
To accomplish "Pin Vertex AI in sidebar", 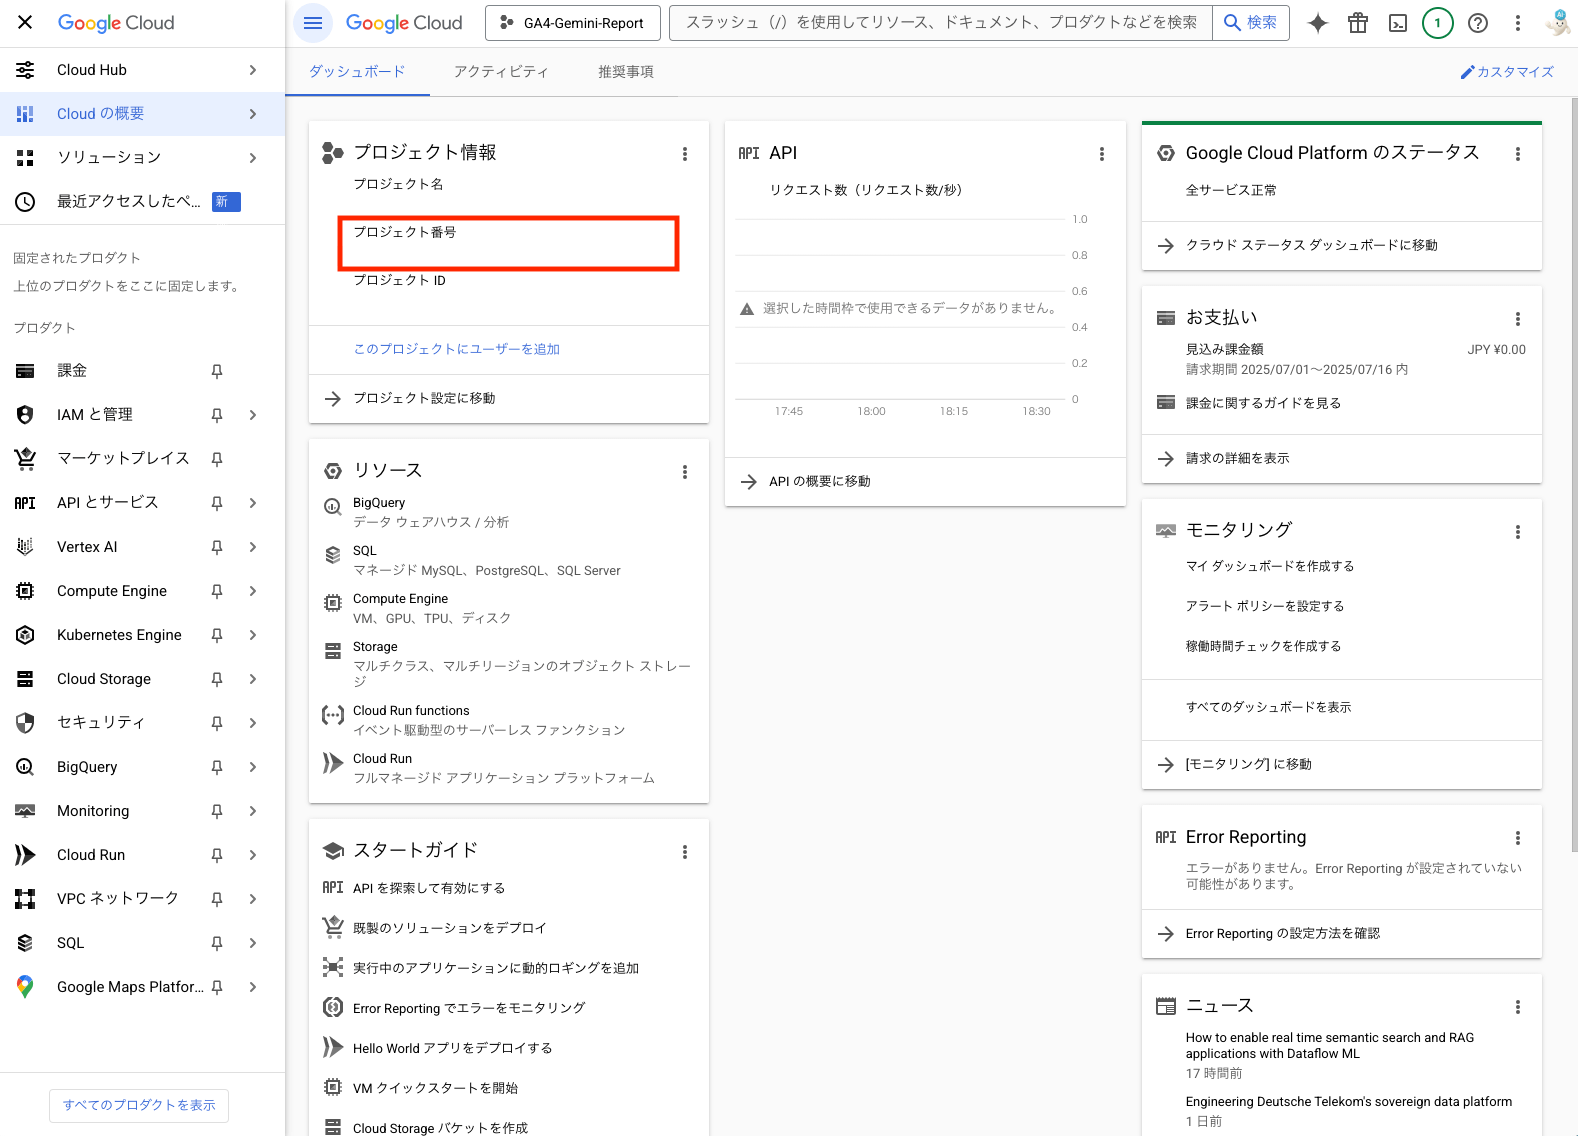I will [x=217, y=547].
